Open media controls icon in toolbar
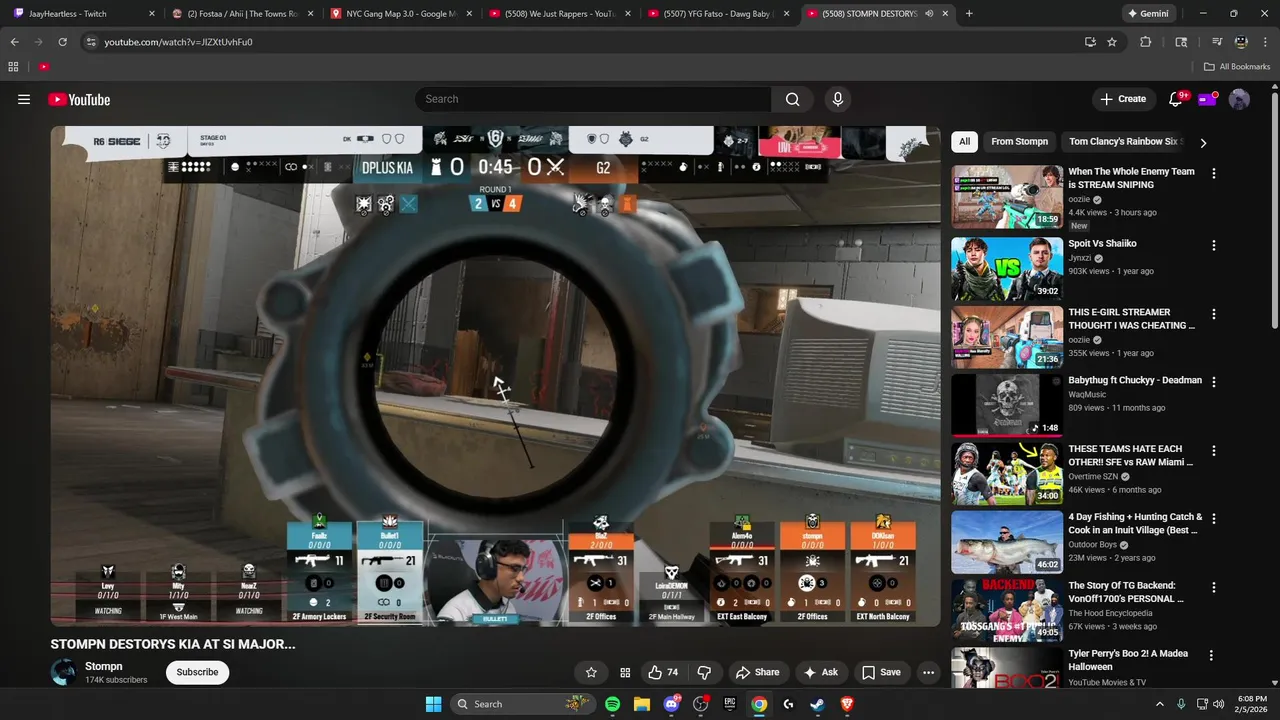The image size is (1280, 720). [x=1217, y=42]
